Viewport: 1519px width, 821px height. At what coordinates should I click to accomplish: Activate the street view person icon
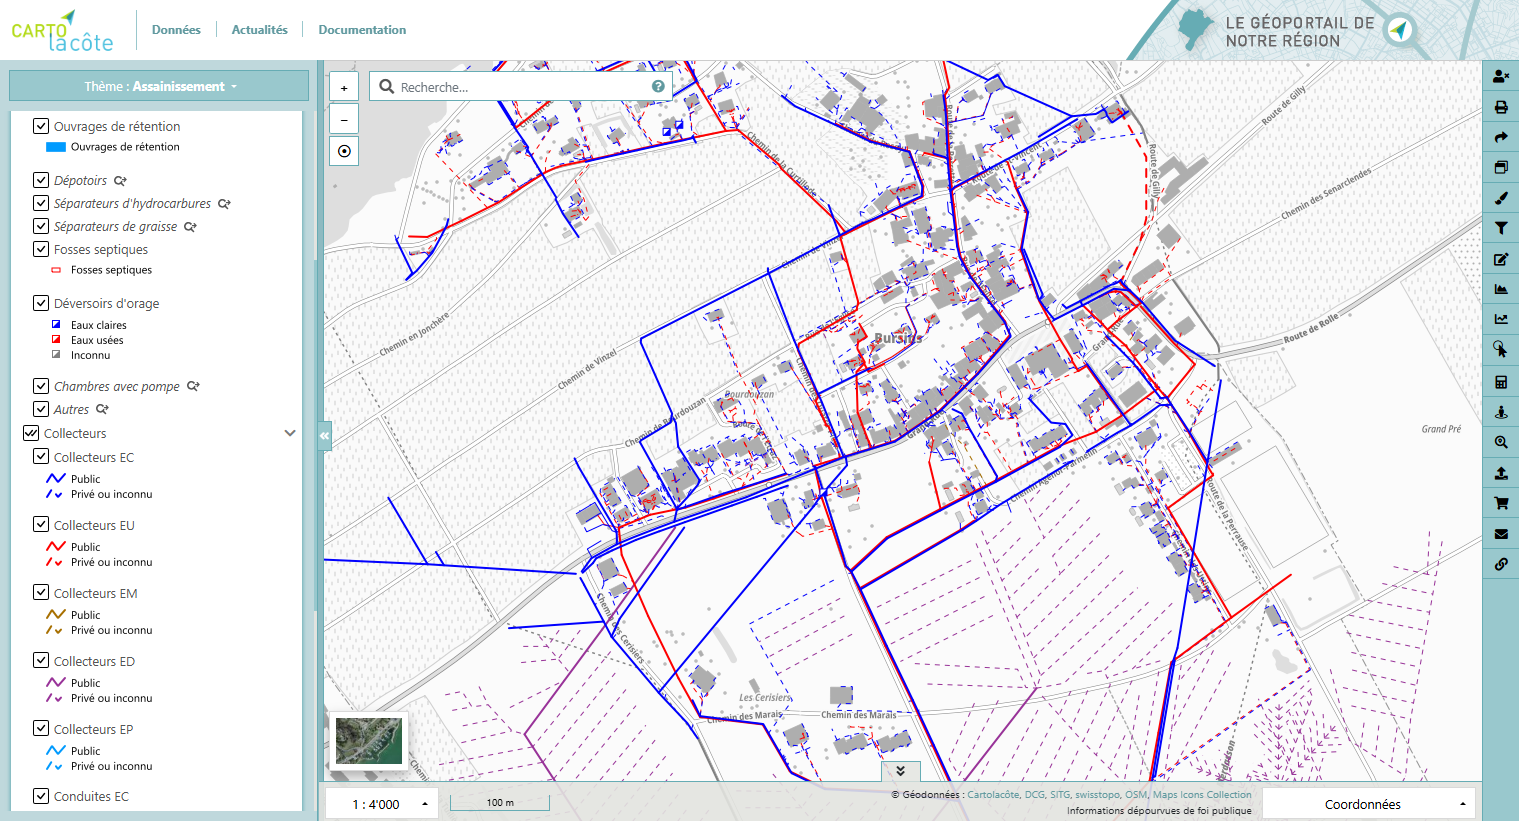pos(1501,412)
